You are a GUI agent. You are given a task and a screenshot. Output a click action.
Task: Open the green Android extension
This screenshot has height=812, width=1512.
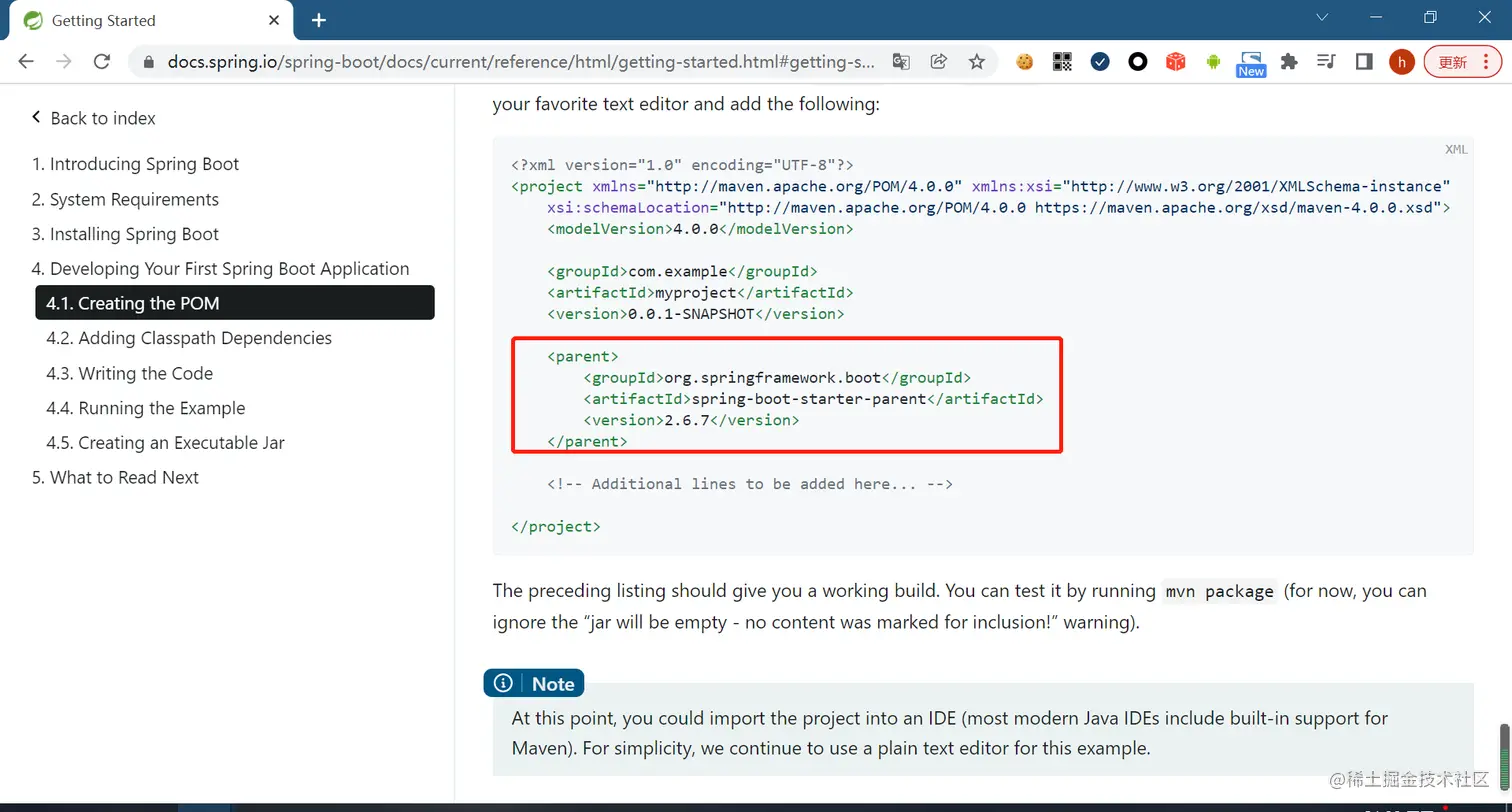1213,61
